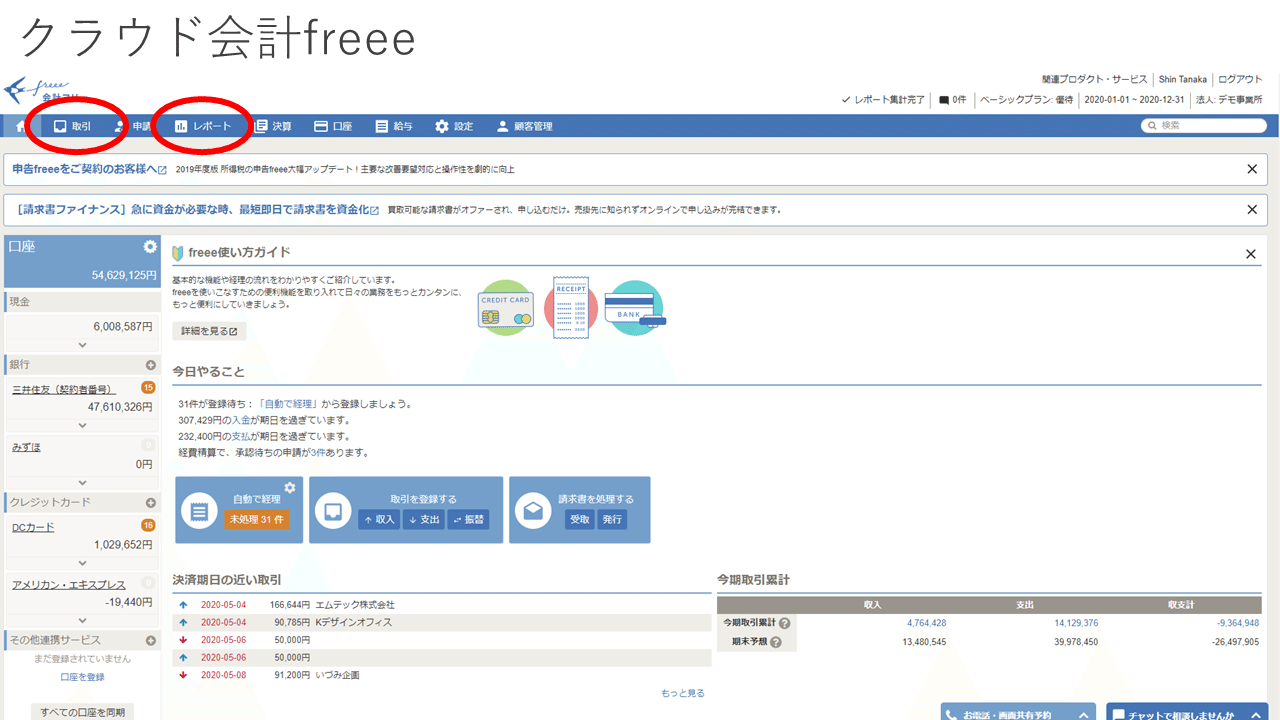Open the 入金 overdue link

point(242,420)
